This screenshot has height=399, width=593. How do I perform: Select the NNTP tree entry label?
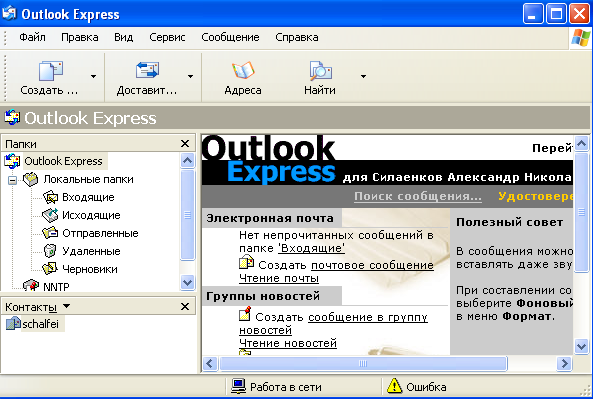[x=56, y=287]
